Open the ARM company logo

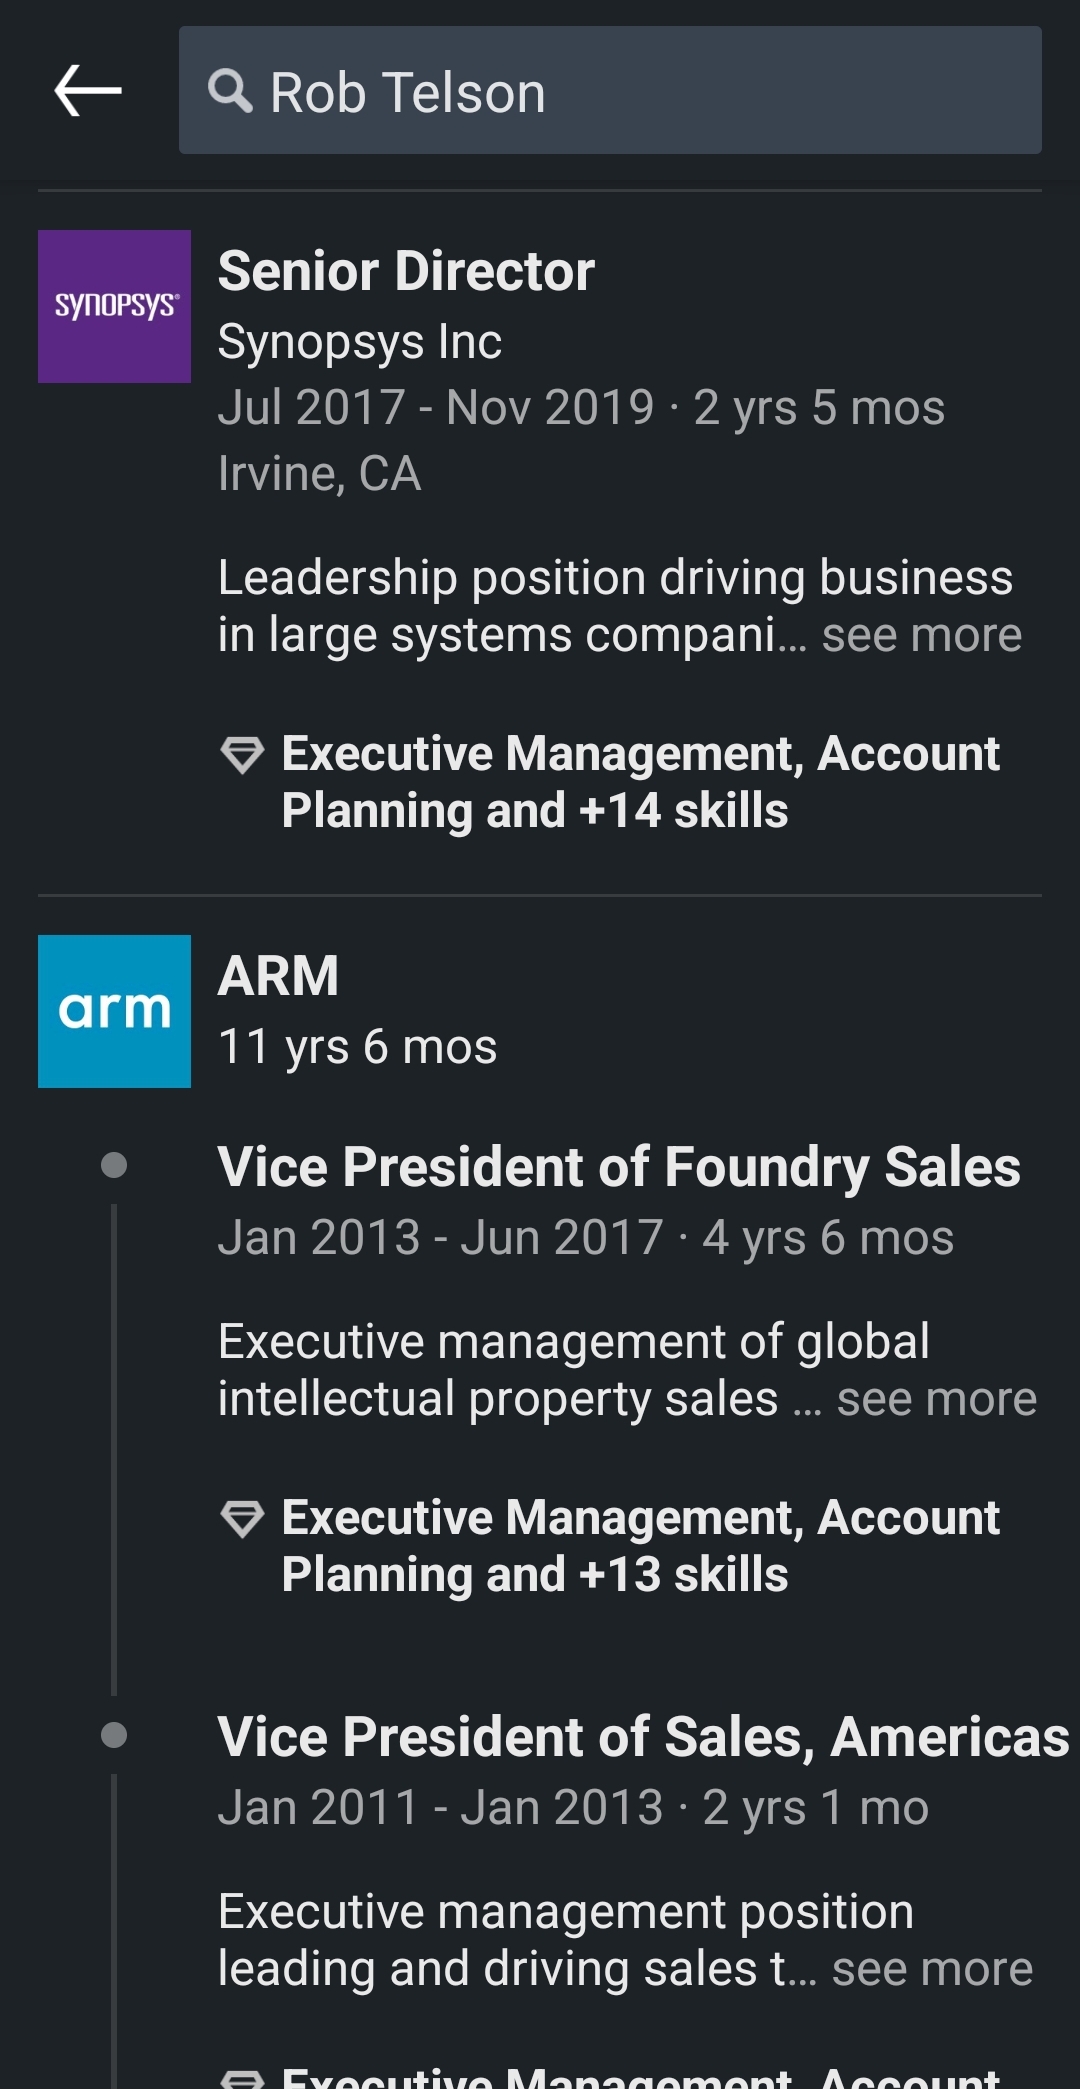coord(114,1011)
